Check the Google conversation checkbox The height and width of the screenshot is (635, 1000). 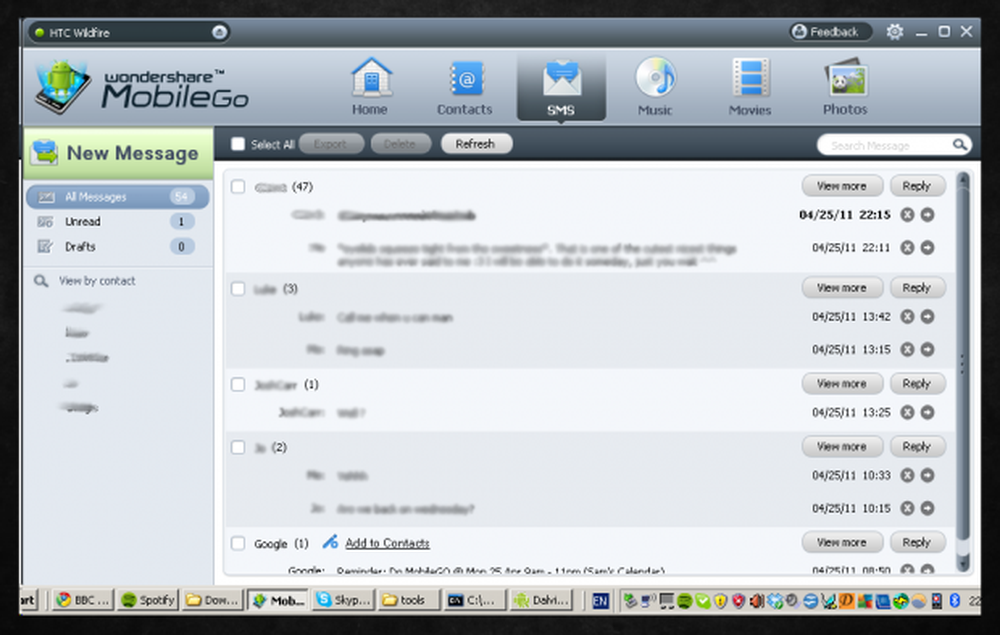pyautogui.click(x=238, y=543)
